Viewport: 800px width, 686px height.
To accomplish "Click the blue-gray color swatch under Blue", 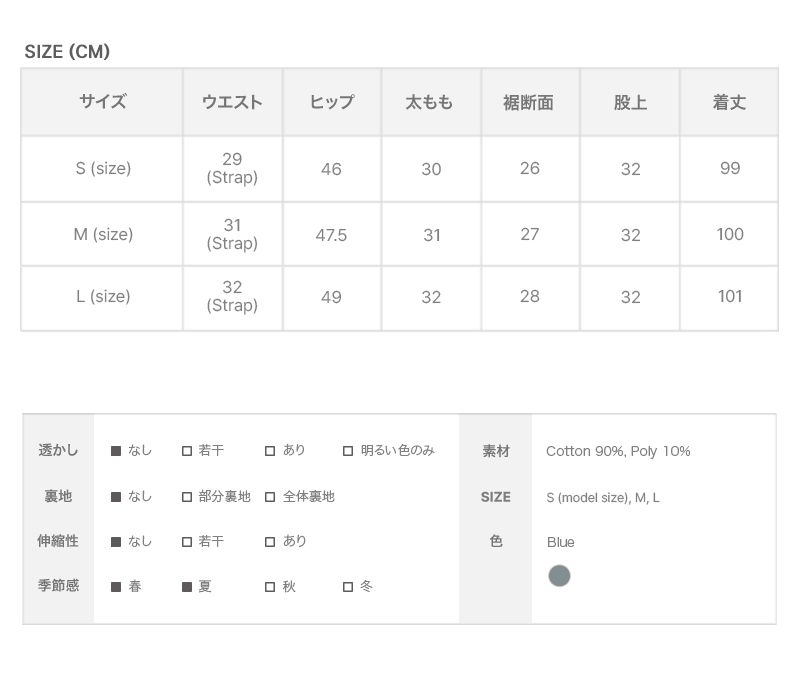I will click(x=559, y=576).
